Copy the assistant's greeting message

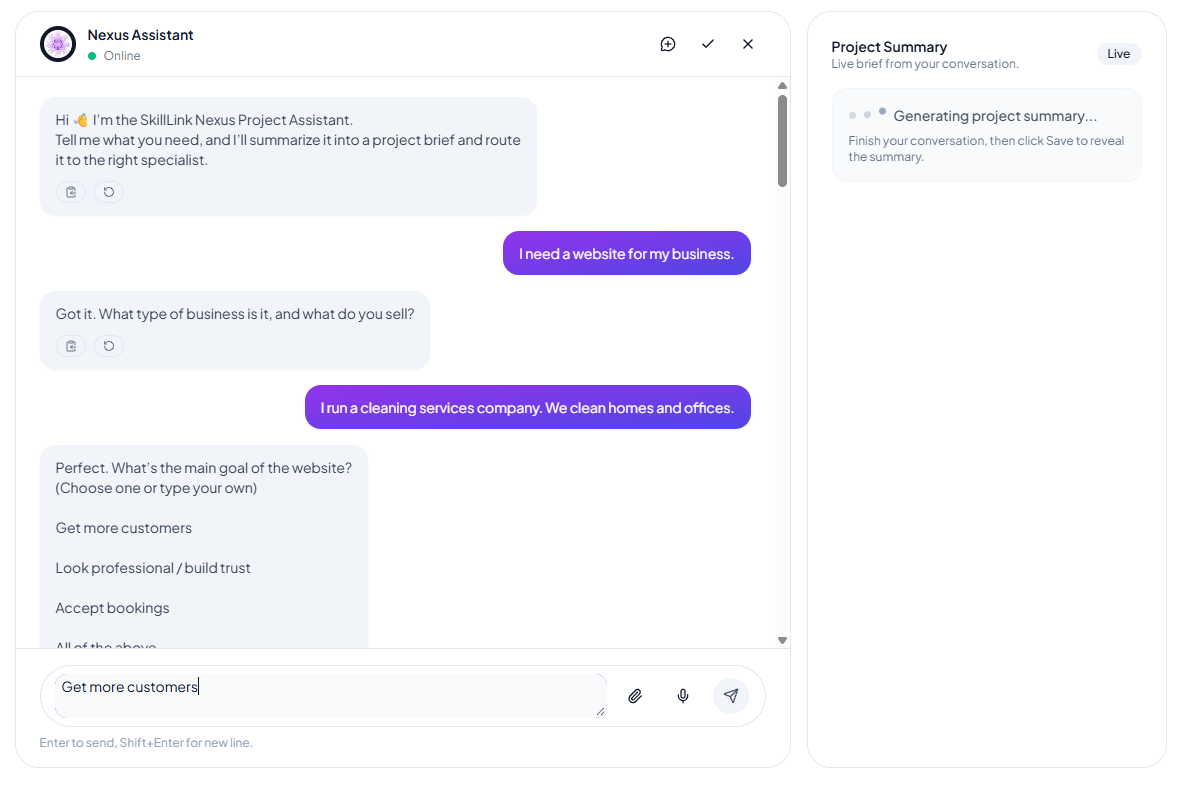[70, 191]
